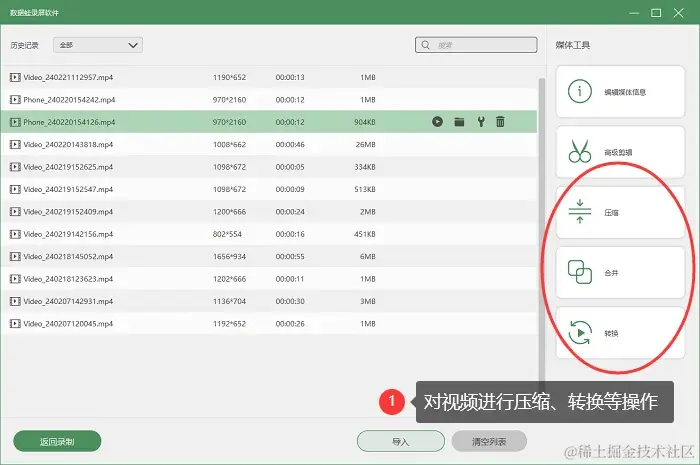This screenshot has width=700, height=465.
Task: Click file size 451KB
Action: click(365, 234)
